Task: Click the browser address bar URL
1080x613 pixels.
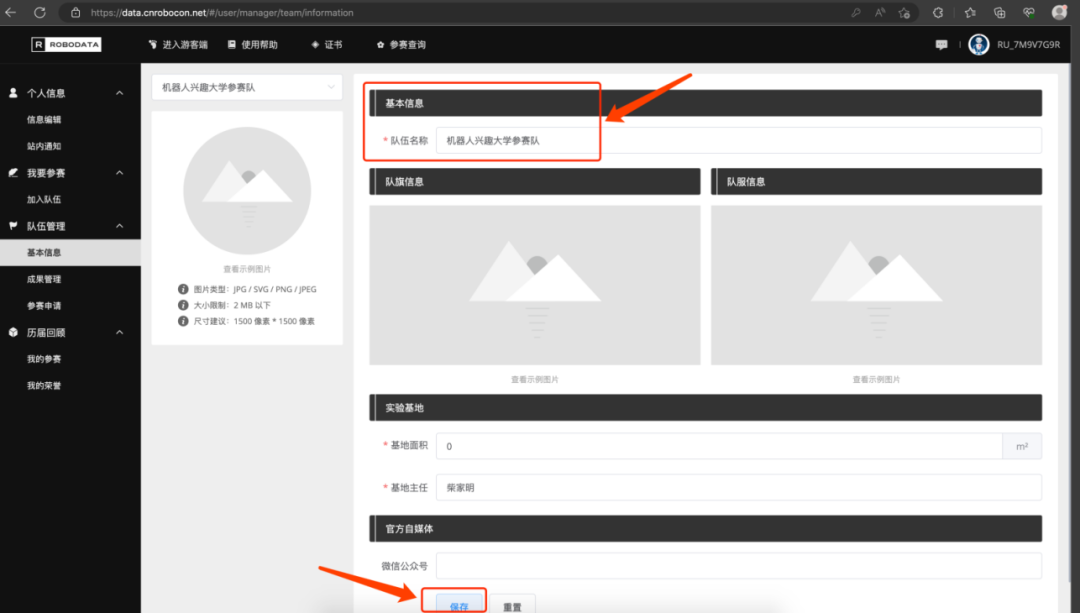Action: [222, 12]
